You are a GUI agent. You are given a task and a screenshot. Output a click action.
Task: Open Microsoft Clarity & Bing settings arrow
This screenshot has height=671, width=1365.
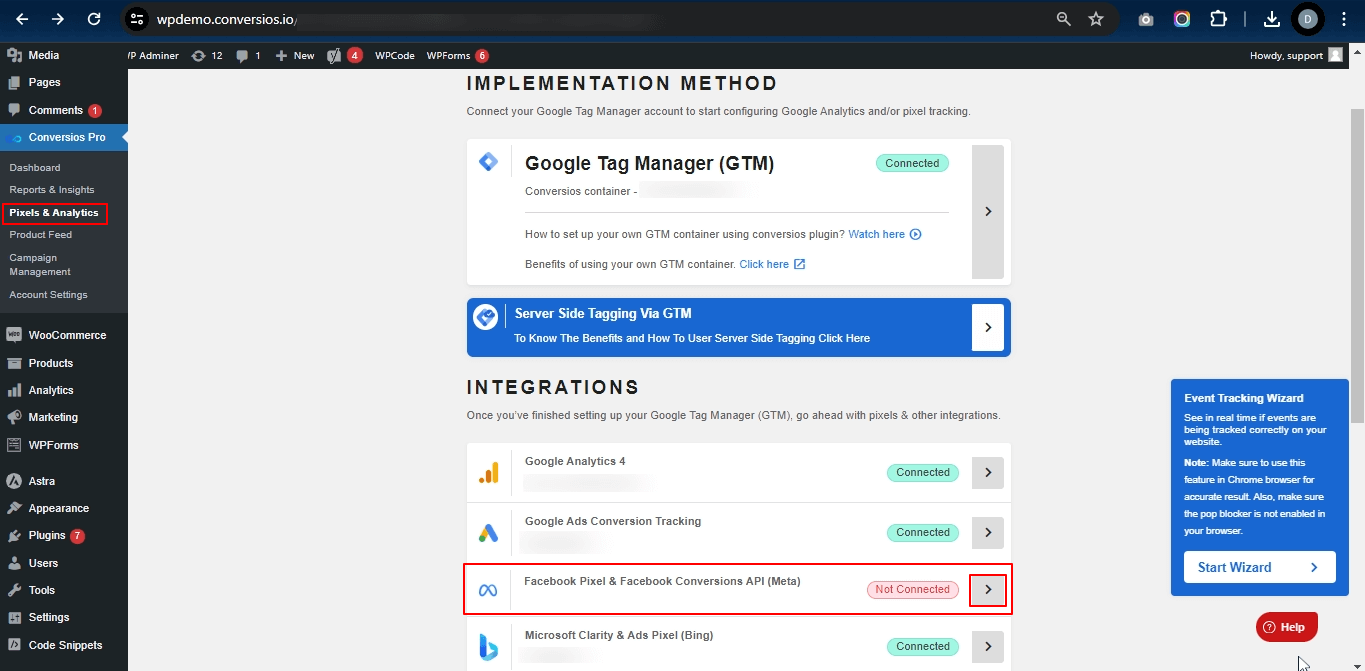pos(988,647)
